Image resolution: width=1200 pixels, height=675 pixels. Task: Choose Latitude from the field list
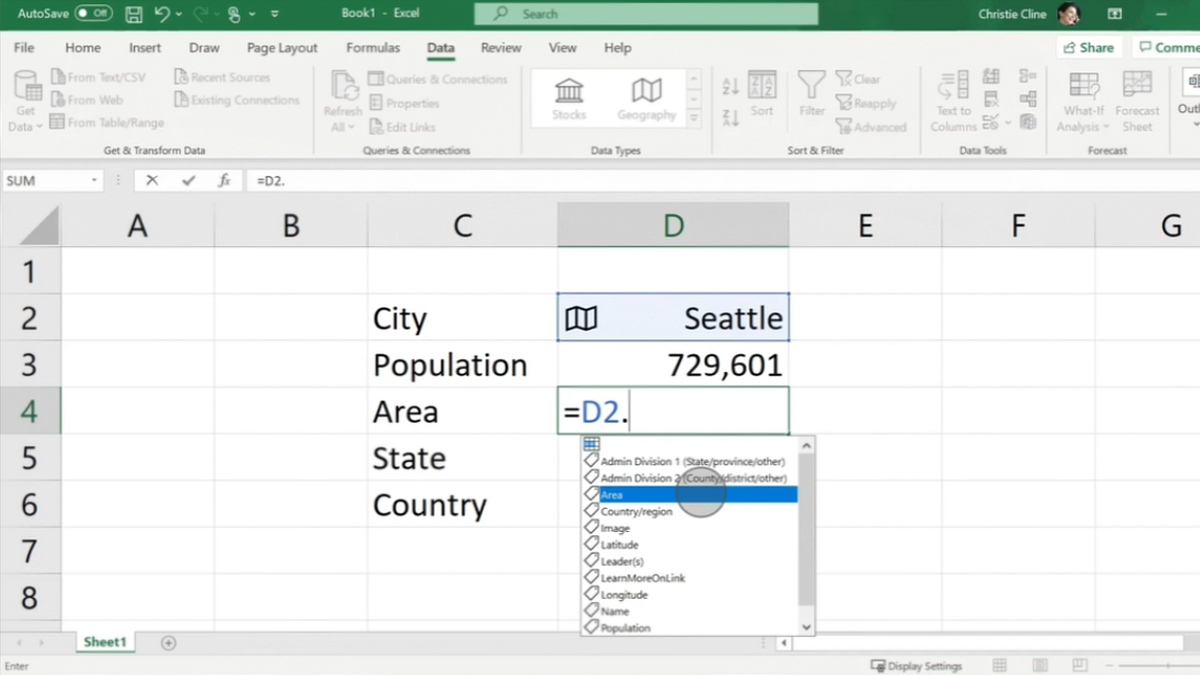coord(690,545)
